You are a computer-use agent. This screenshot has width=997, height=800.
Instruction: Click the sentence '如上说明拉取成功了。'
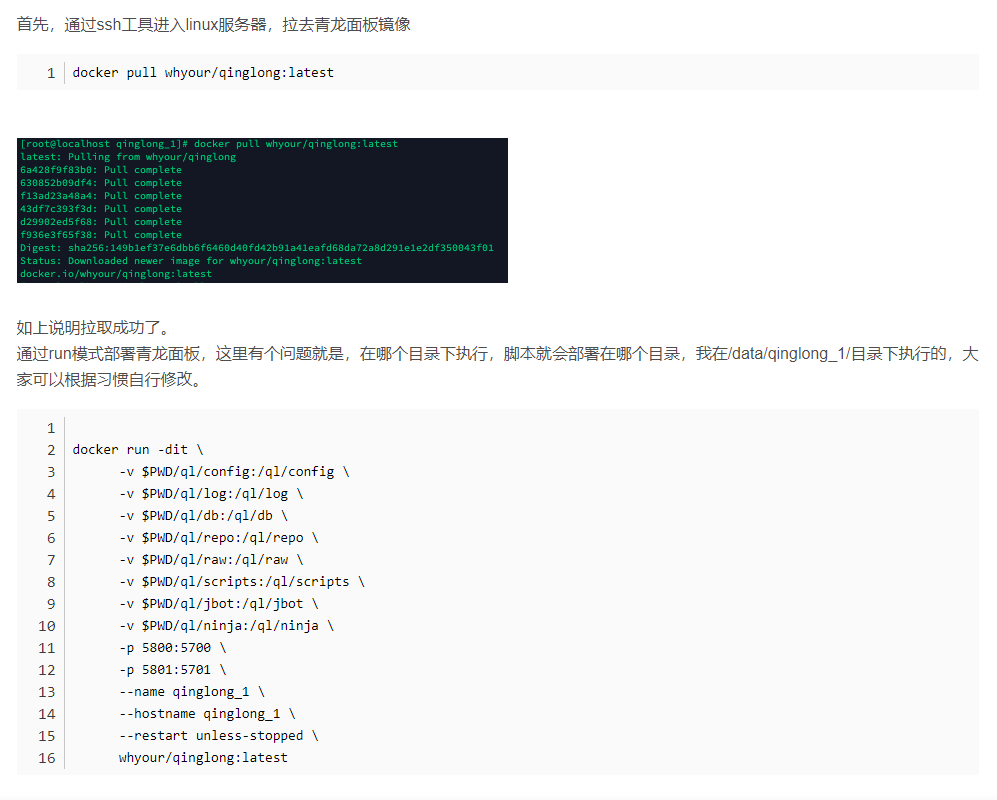click(x=95, y=328)
